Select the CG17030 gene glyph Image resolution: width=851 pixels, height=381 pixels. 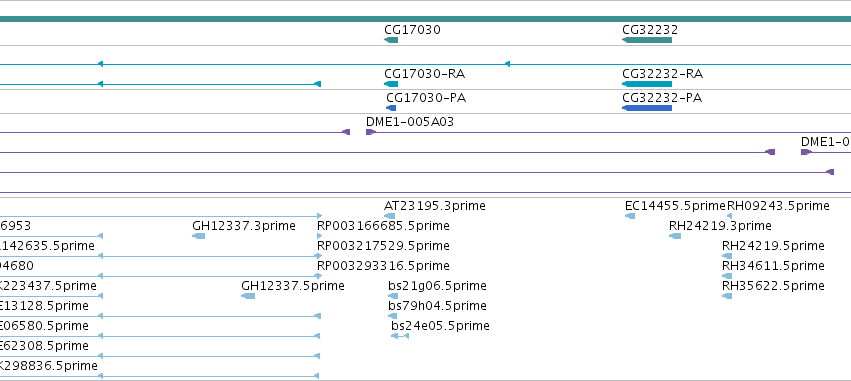point(391,40)
